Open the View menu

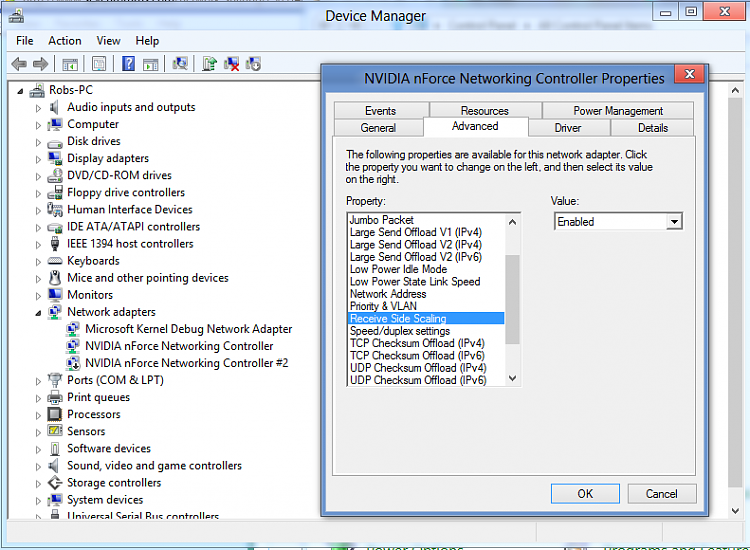pos(108,41)
